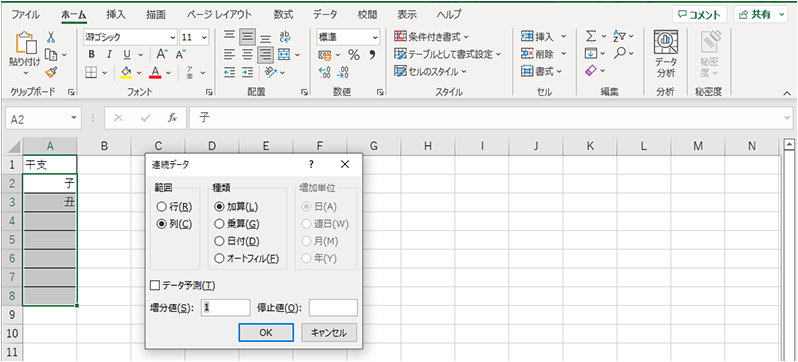
Task: Apply comma style number format
Action: [372, 54]
